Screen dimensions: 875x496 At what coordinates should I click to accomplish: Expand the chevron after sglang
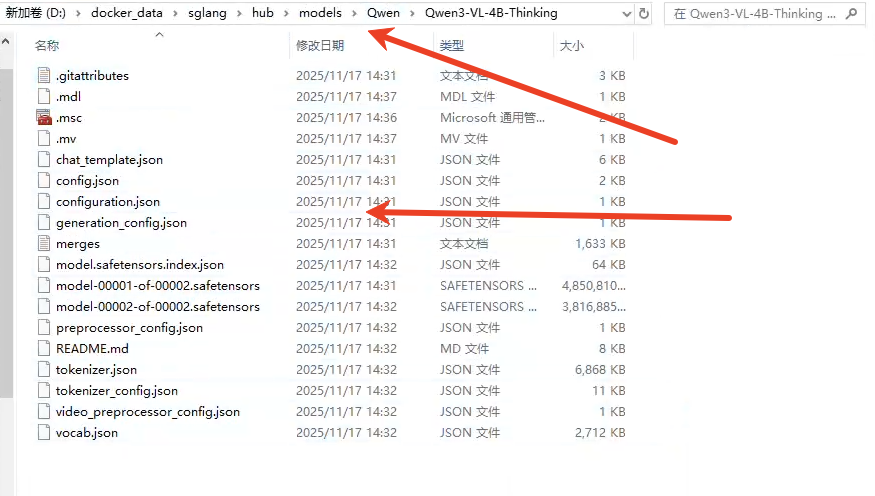(239, 13)
